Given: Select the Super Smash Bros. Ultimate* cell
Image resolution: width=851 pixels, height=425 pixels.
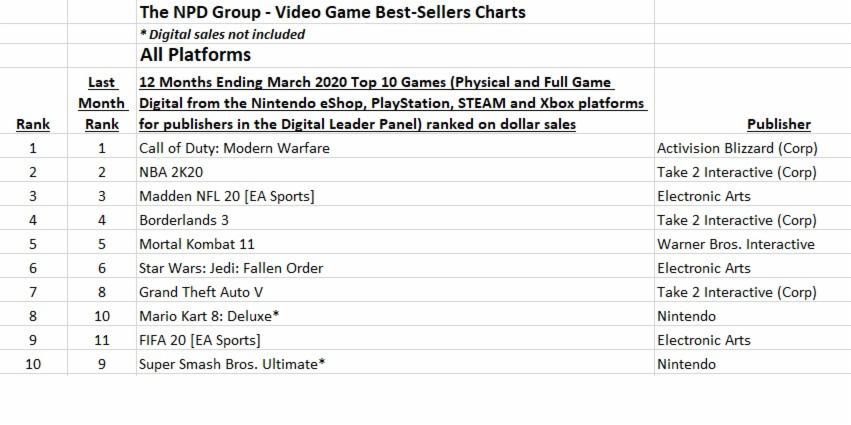Looking at the screenshot, I should (232, 364).
